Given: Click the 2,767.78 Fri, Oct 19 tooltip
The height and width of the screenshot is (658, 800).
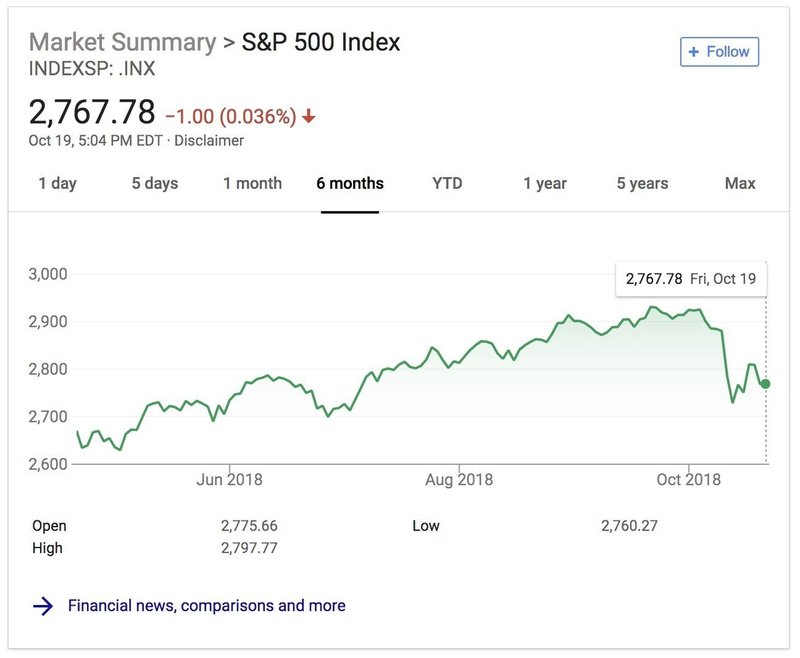Looking at the screenshot, I should (x=691, y=279).
